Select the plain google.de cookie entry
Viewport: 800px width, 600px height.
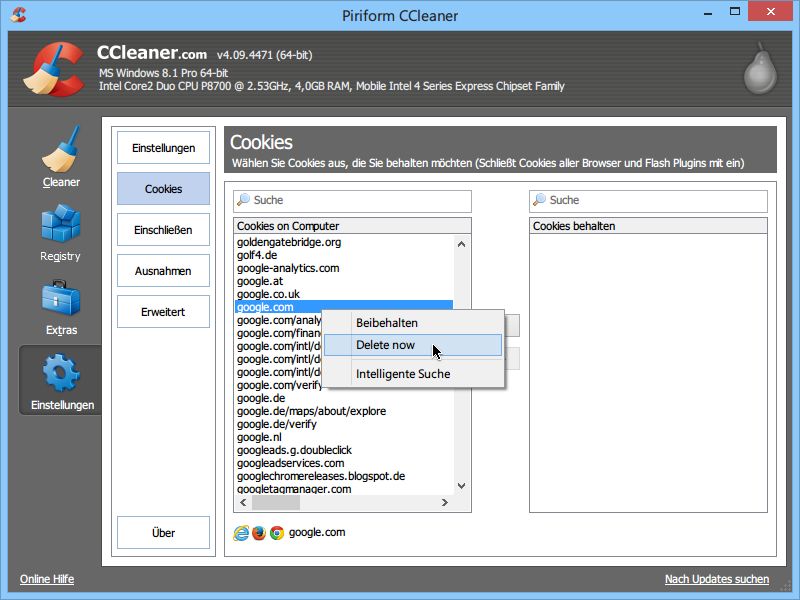click(x=261, y=398)
